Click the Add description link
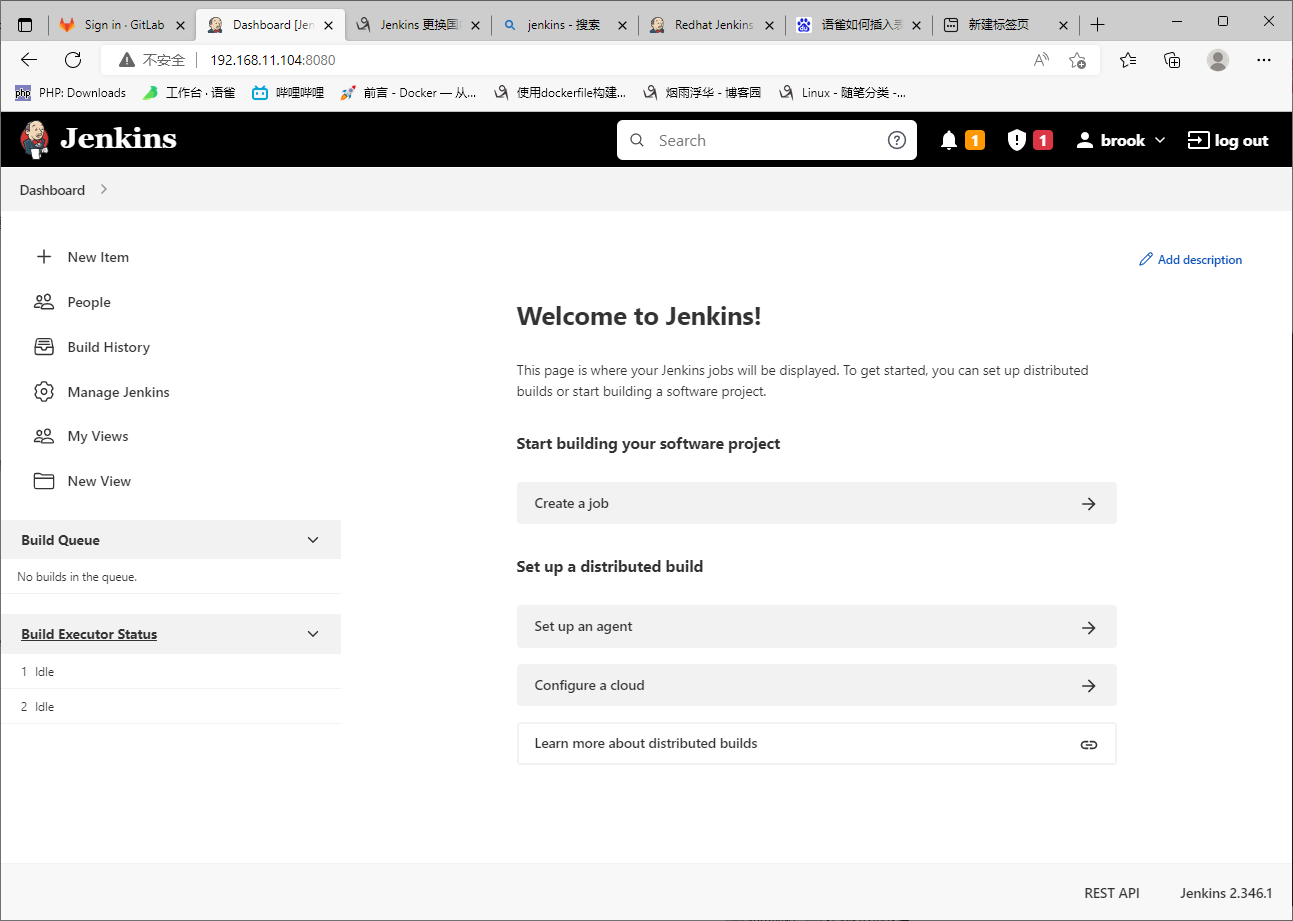This screenshot has height=921, width=1293. click(1191, 260)
